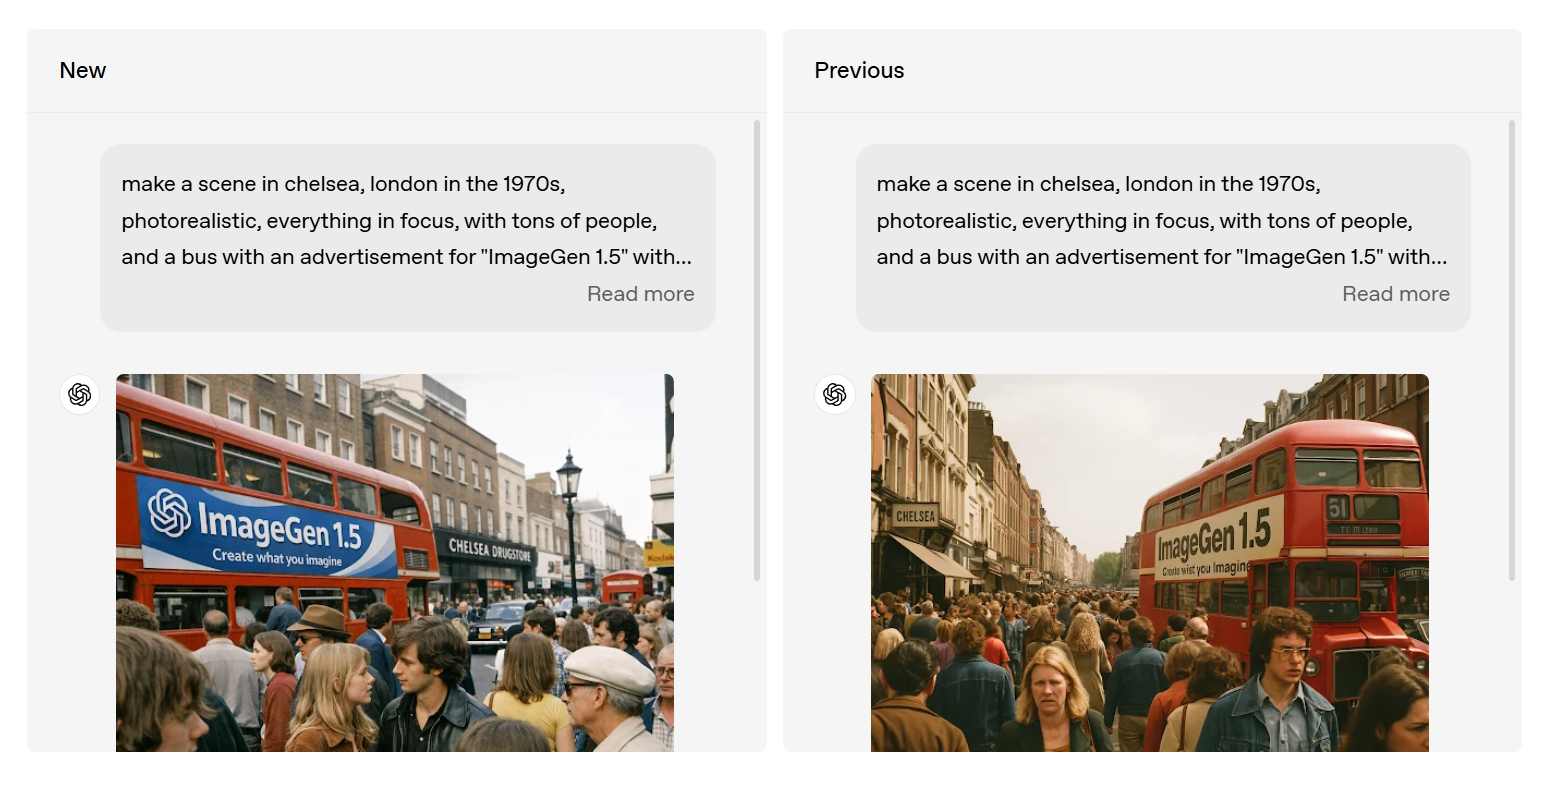Click the OpenAI logo on blue bus advertisement
Image resolution: width=1560 pixels, height=794 pixels.
(169, 510)
